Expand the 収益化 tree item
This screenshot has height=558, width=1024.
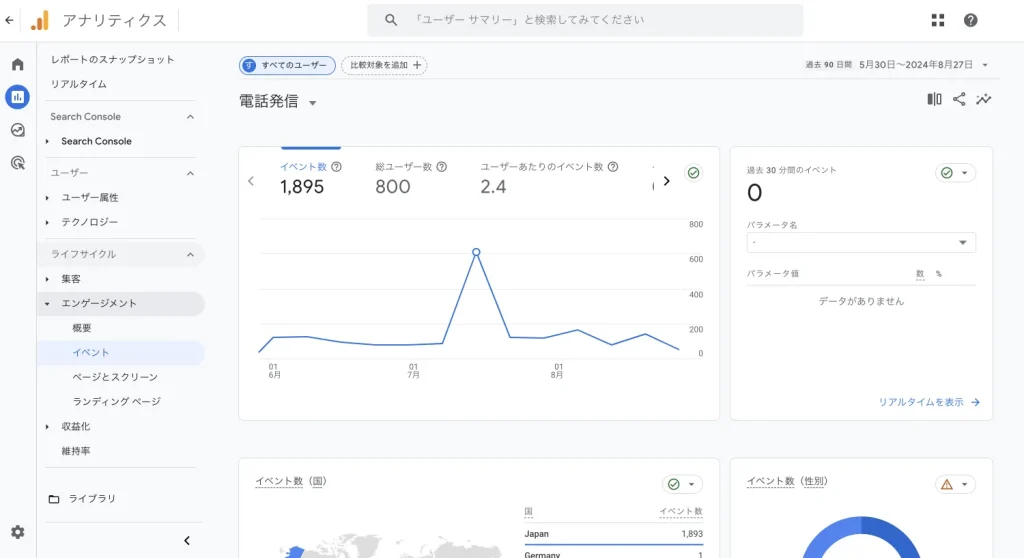click(47, 427)
